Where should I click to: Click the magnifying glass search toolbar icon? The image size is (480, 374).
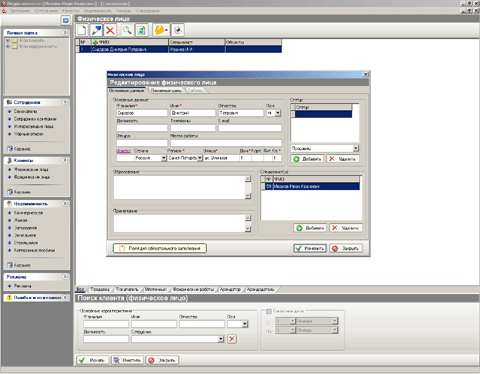point(127,30)
